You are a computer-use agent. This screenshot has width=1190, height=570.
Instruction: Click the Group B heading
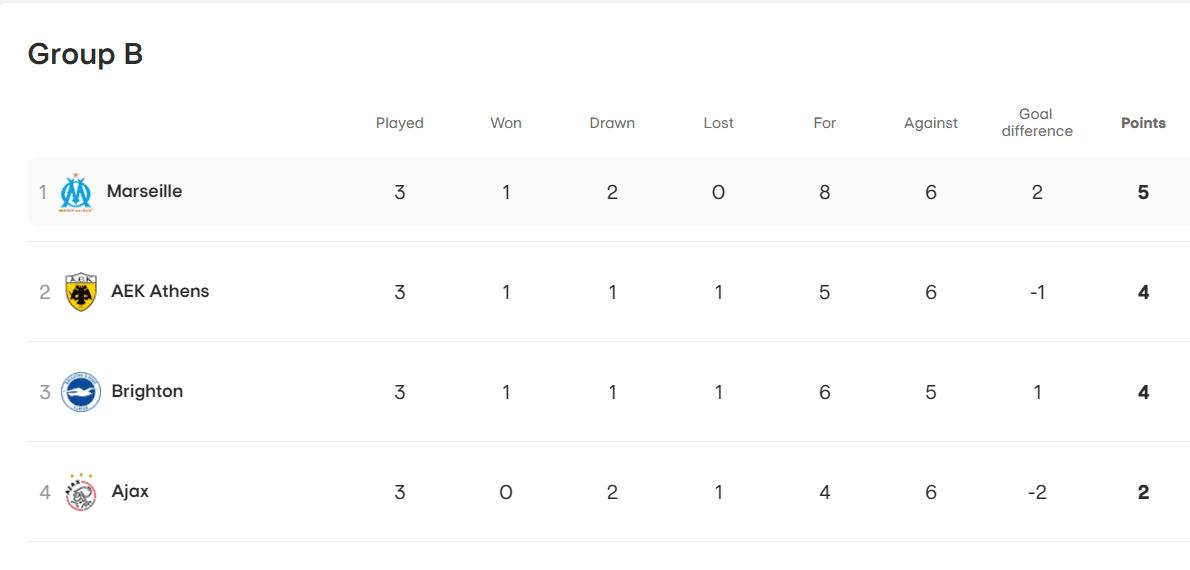click(85, 54)
